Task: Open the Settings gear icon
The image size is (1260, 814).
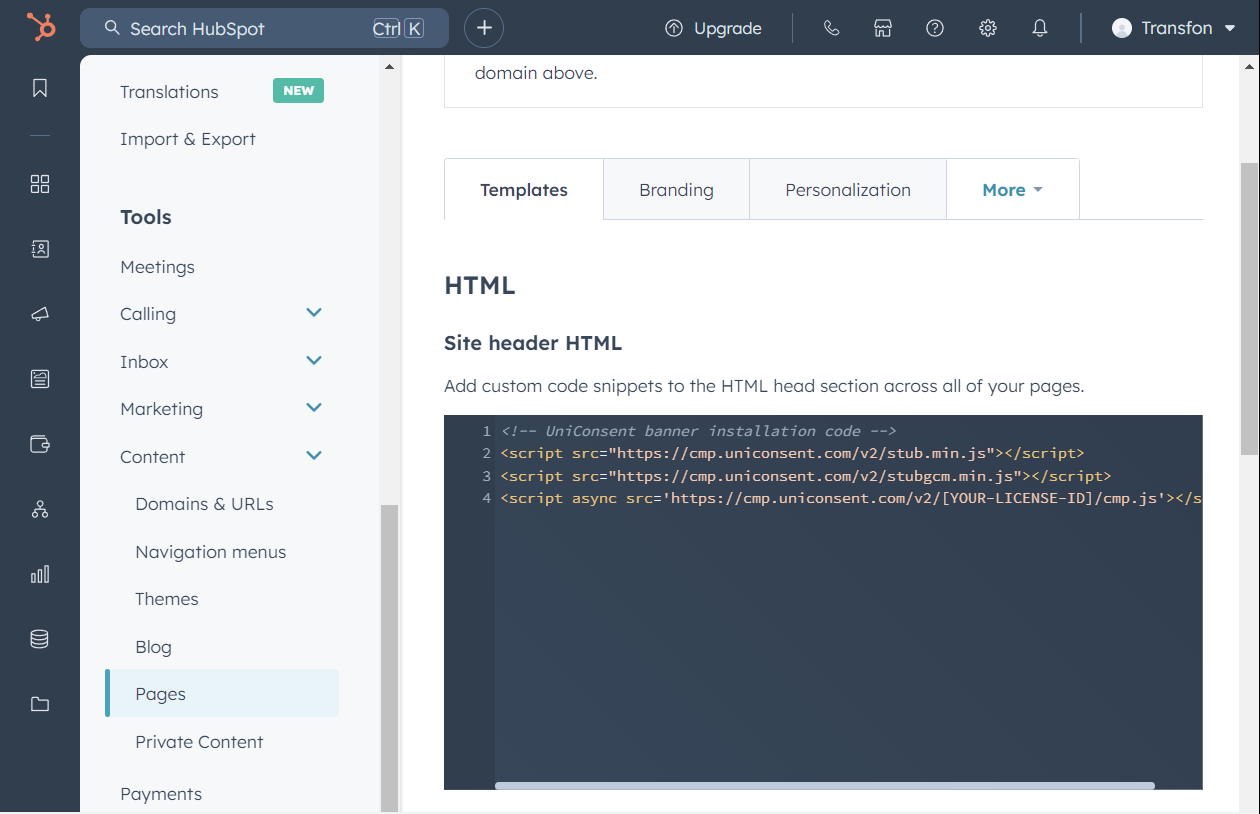Action: pos(988,28)
